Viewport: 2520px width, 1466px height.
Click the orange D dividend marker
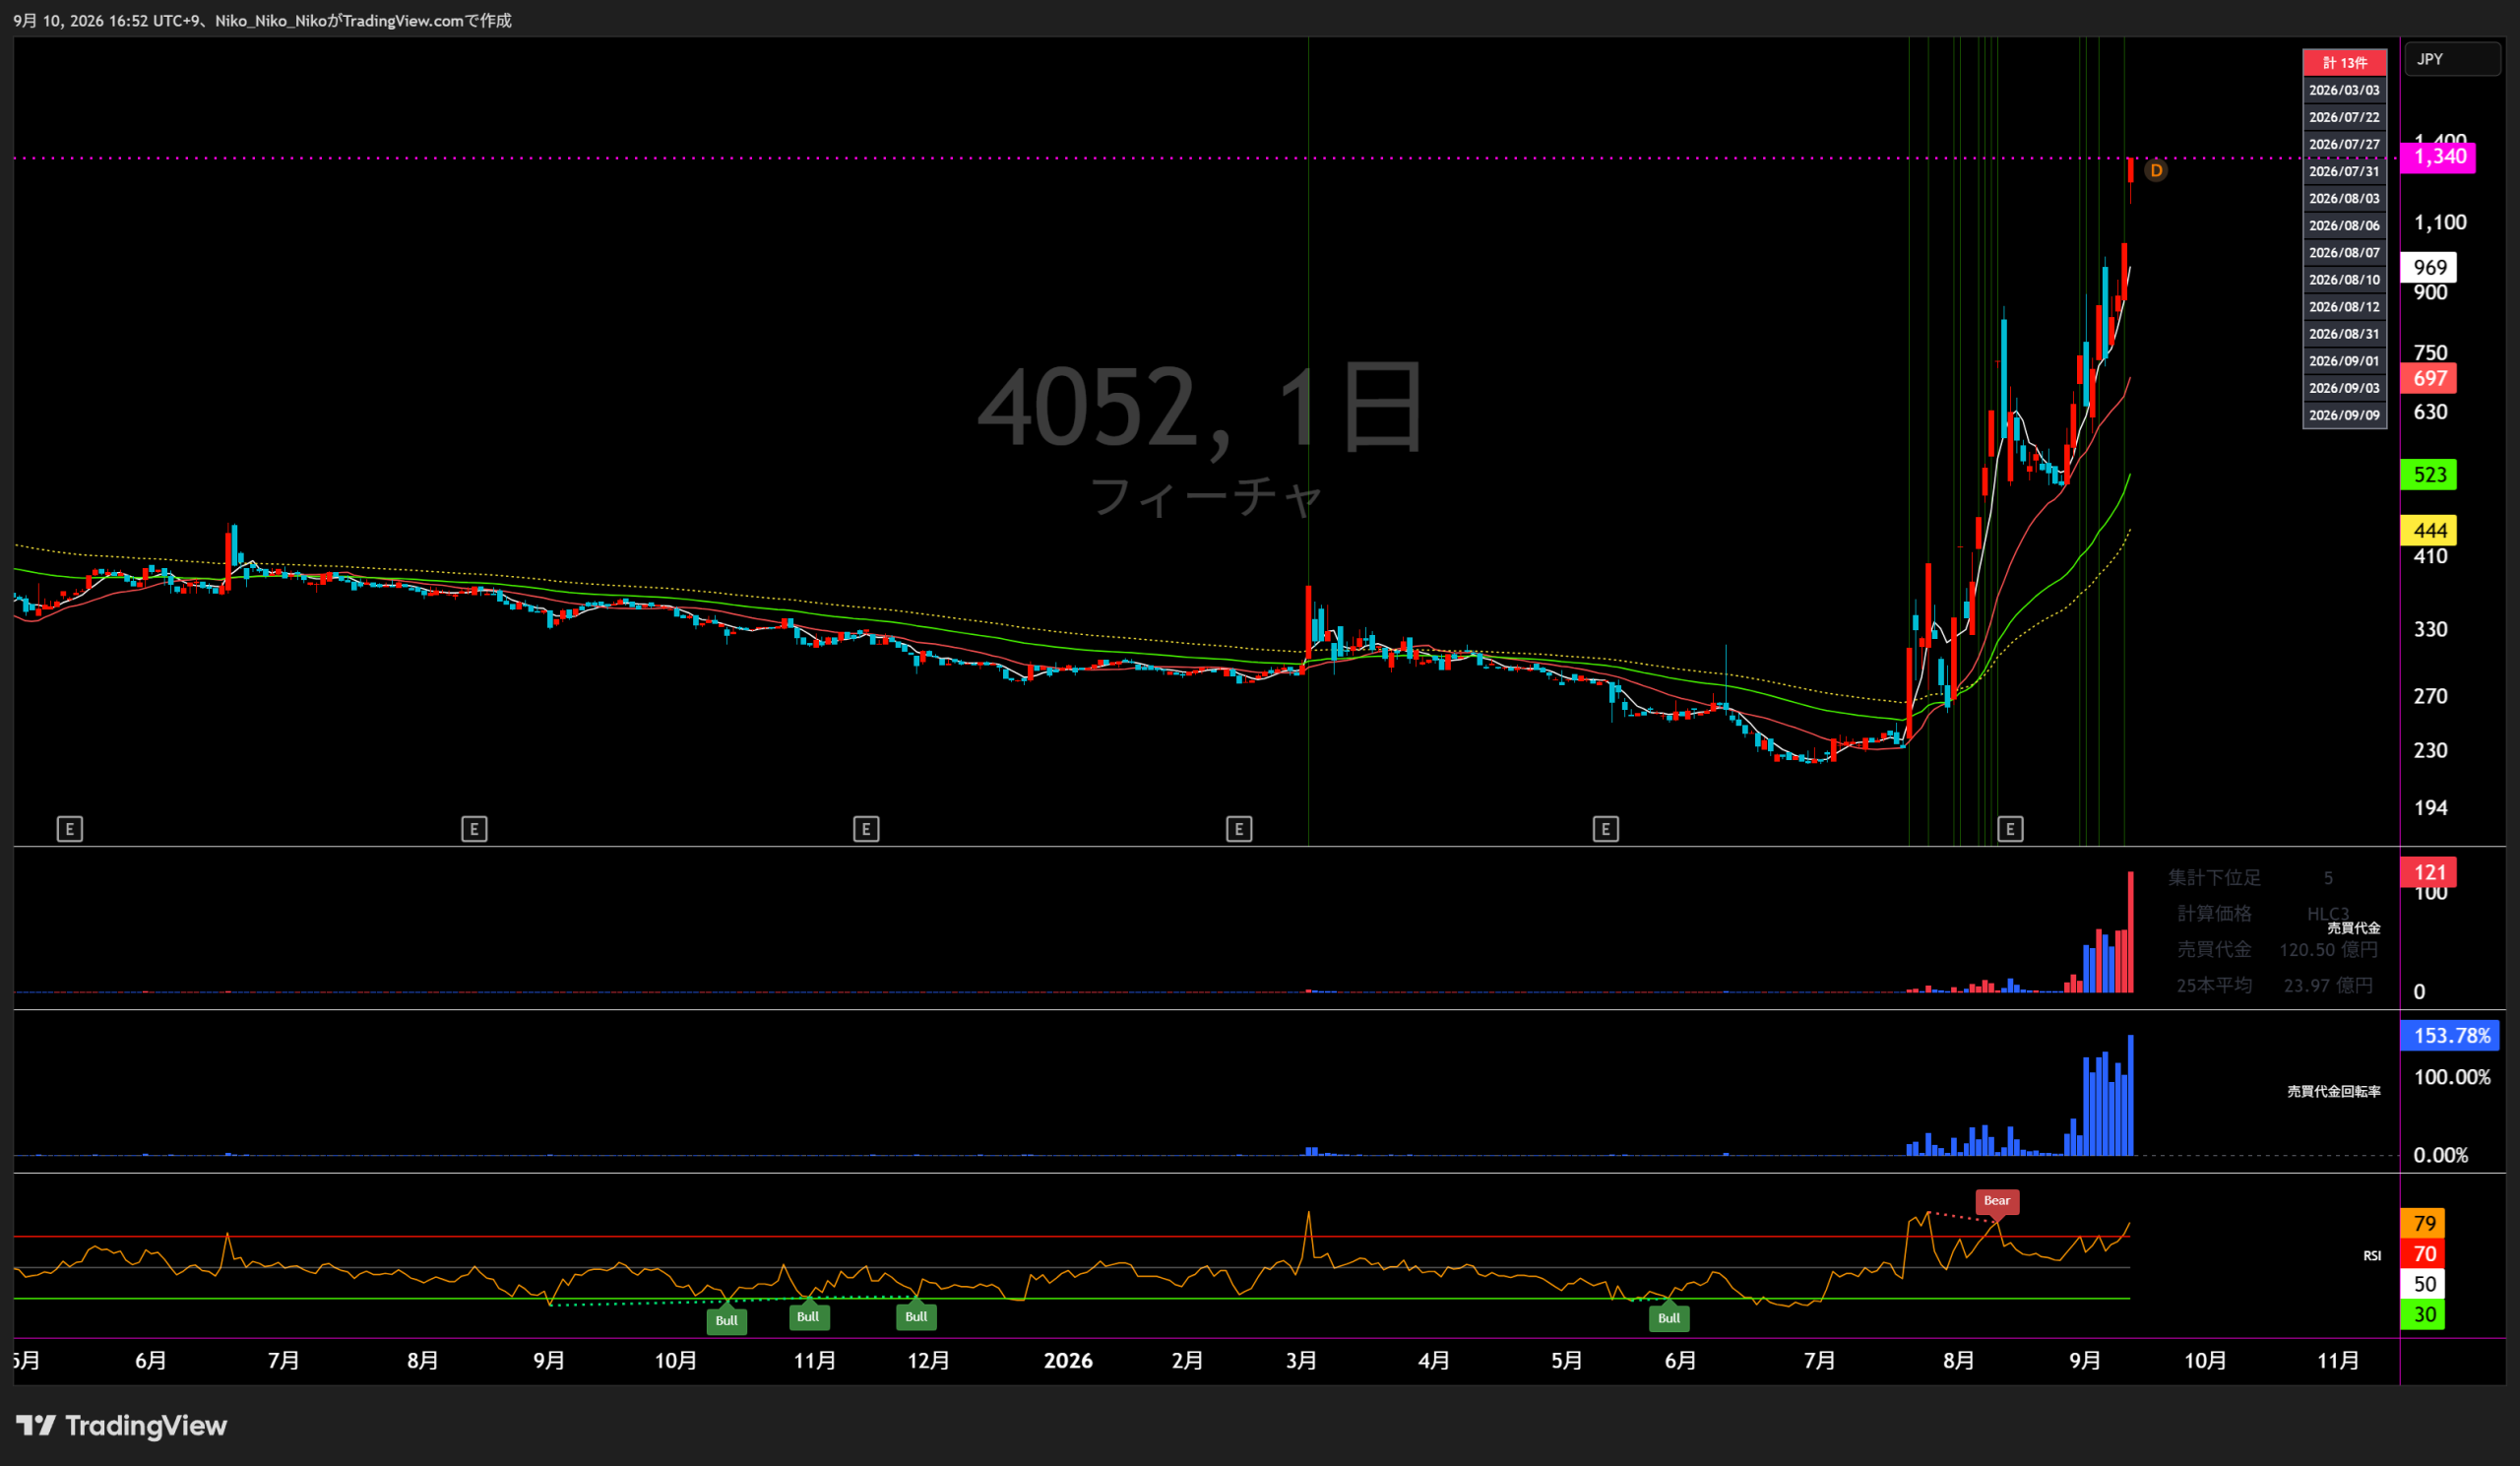2156,171
